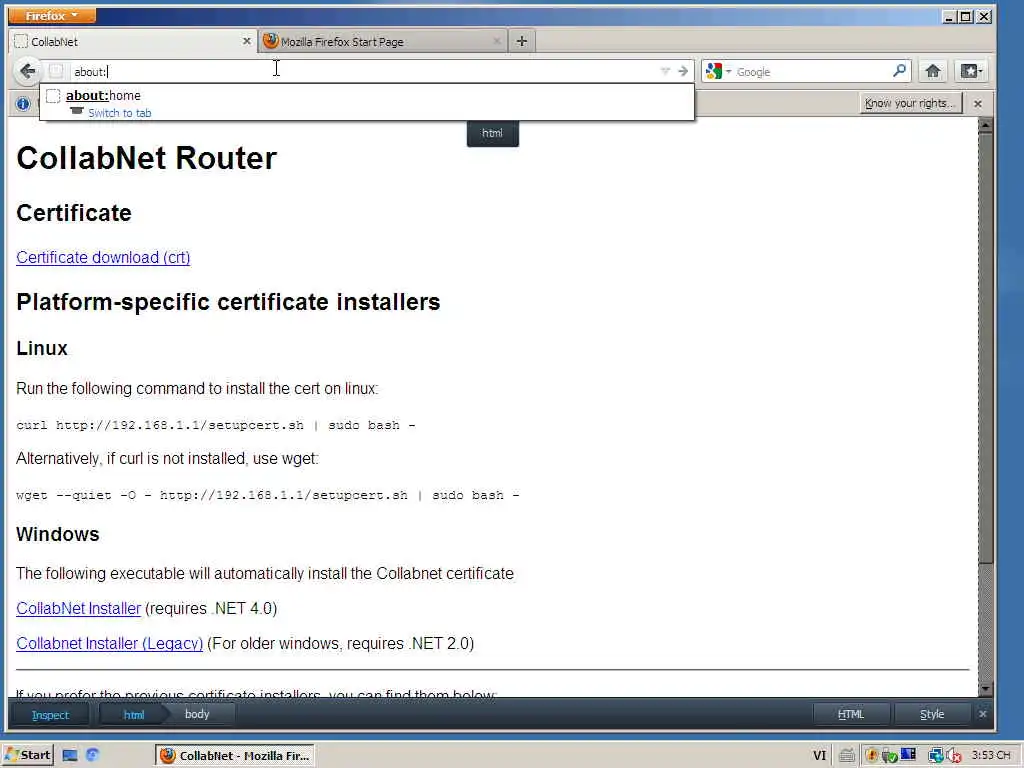Click the info icon on notification bar
This screenshot has width=1024, height=768.
[23, 103]
